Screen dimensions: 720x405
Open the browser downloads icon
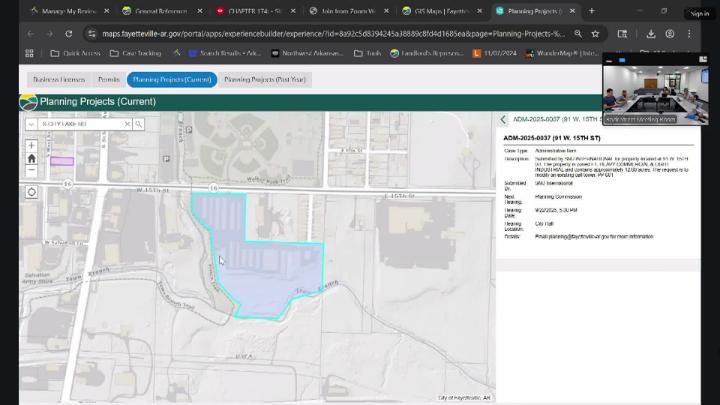coord(651,33)
